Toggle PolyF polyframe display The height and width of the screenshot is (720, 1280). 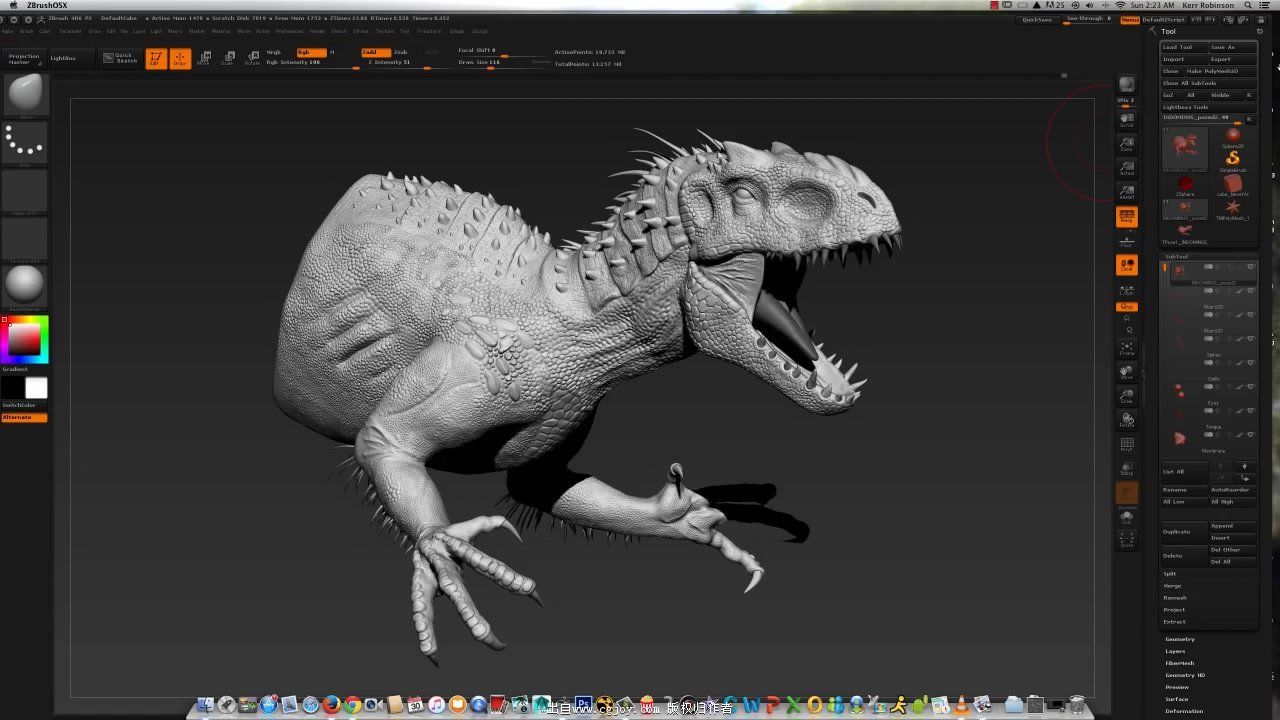(x=1127, y=445)
